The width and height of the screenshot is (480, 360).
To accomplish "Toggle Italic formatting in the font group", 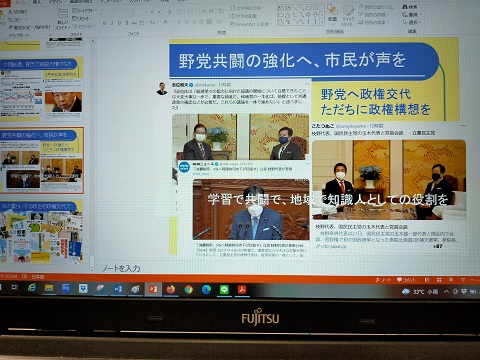I will [112, 23].
